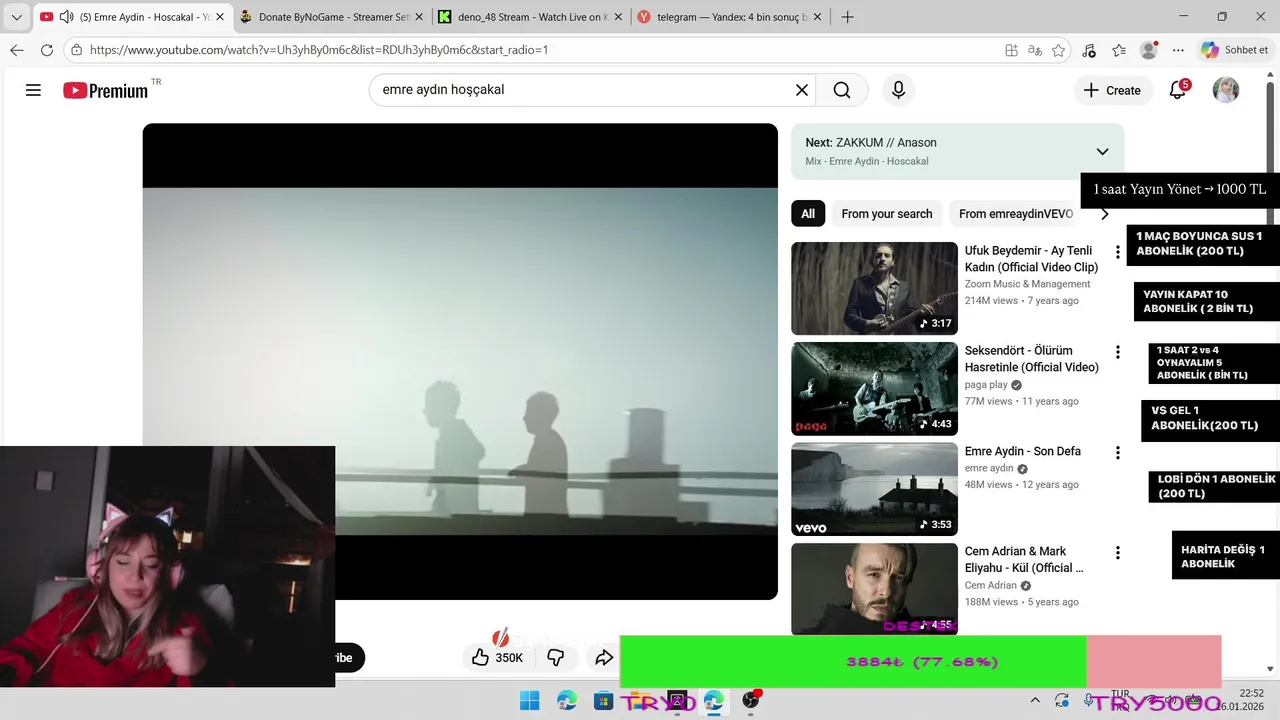1280x720 pixels.
Task: Open Windows Start menu
Action: click(529, 700)
